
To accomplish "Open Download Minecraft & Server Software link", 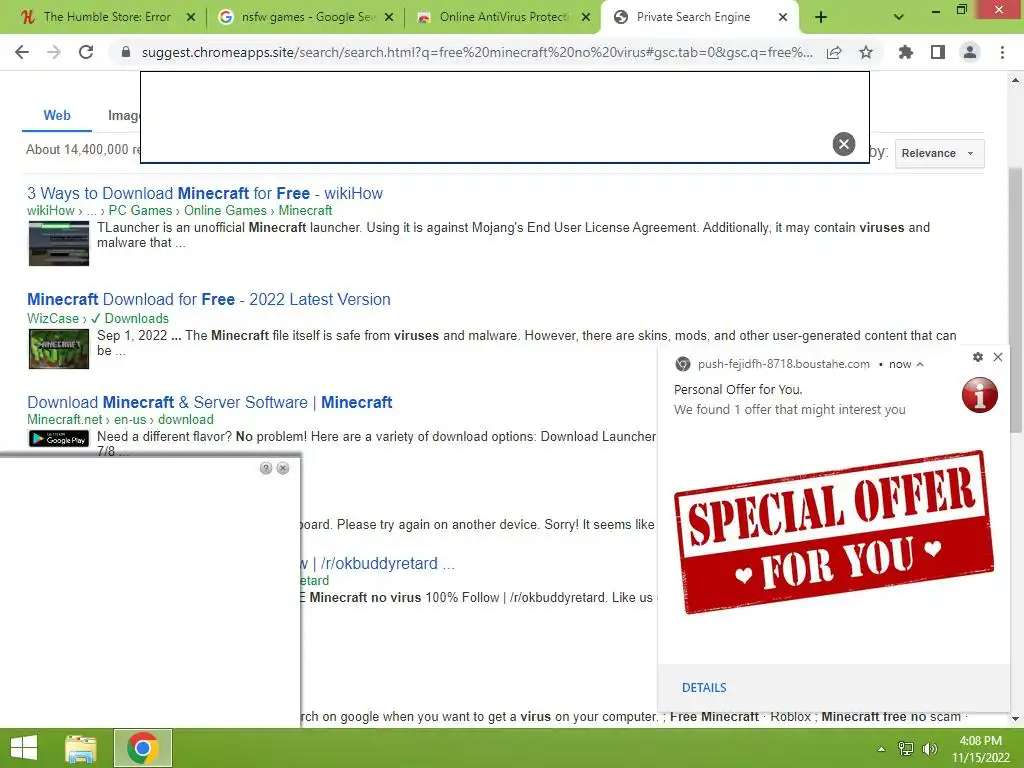I will [x=210, y=402].
